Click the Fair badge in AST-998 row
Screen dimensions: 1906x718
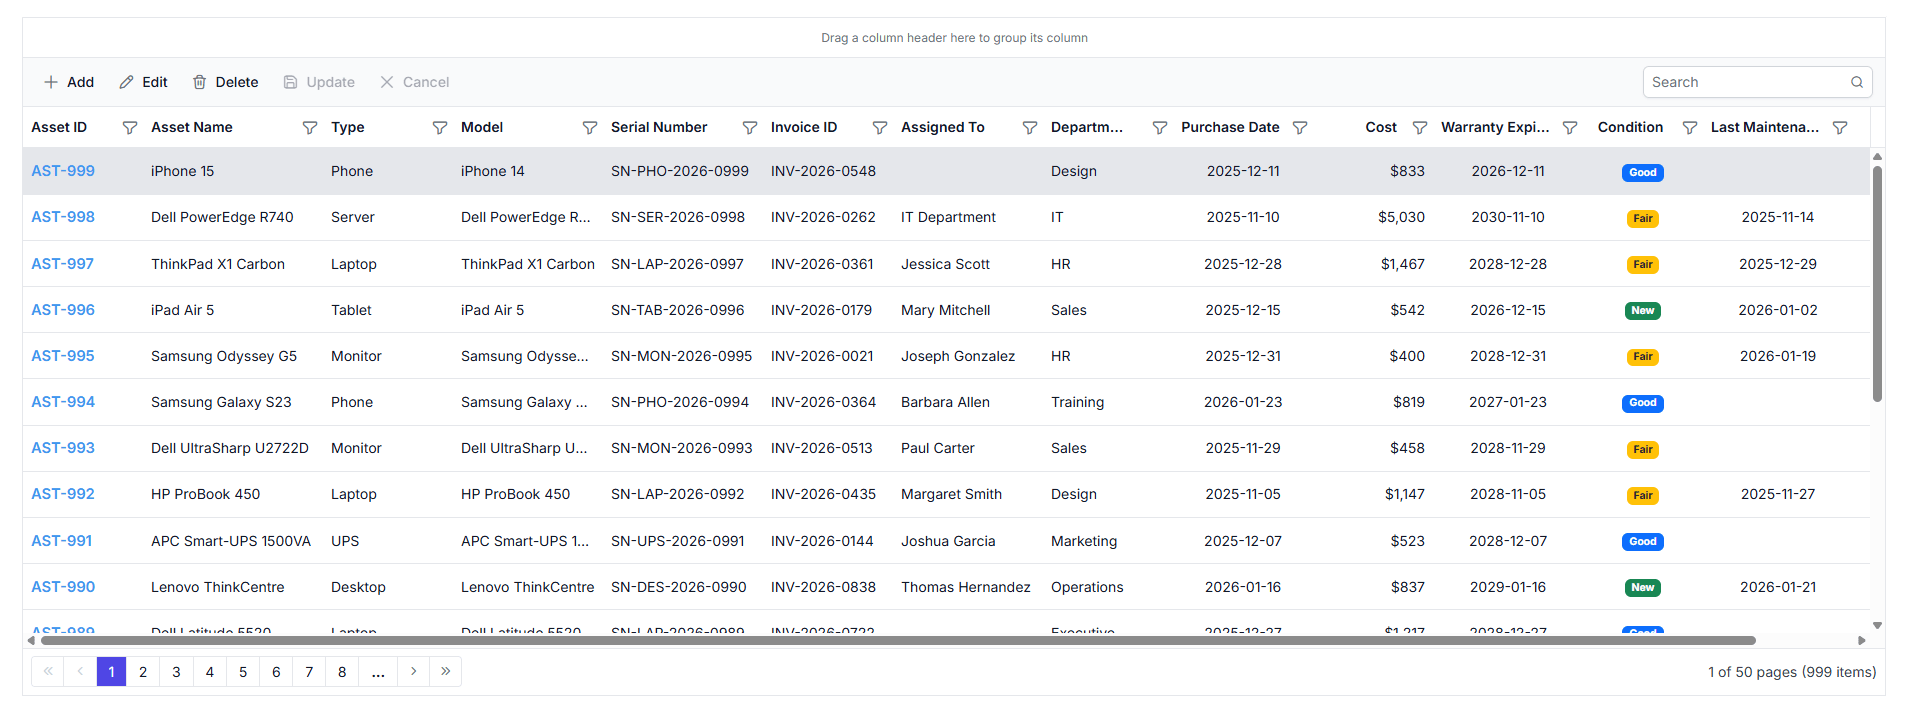(x=1643, y=219)
